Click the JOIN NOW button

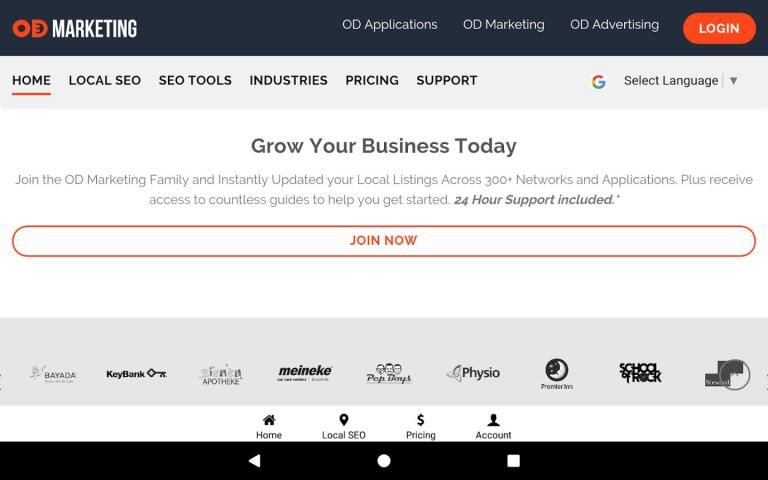383,241
